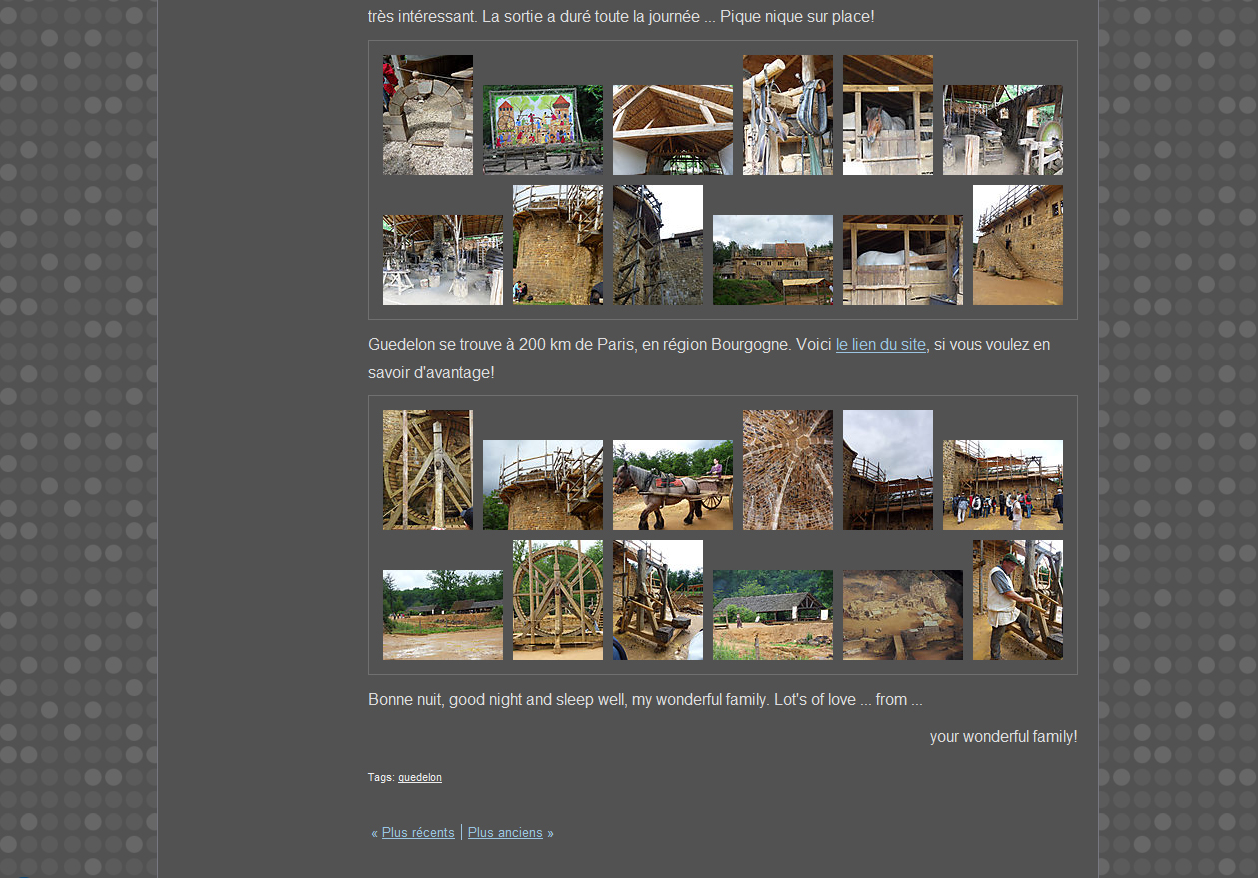View the horse pulling a cart photo
Viewport: 1258px width, 878px height.
click(x=673, y=485)
